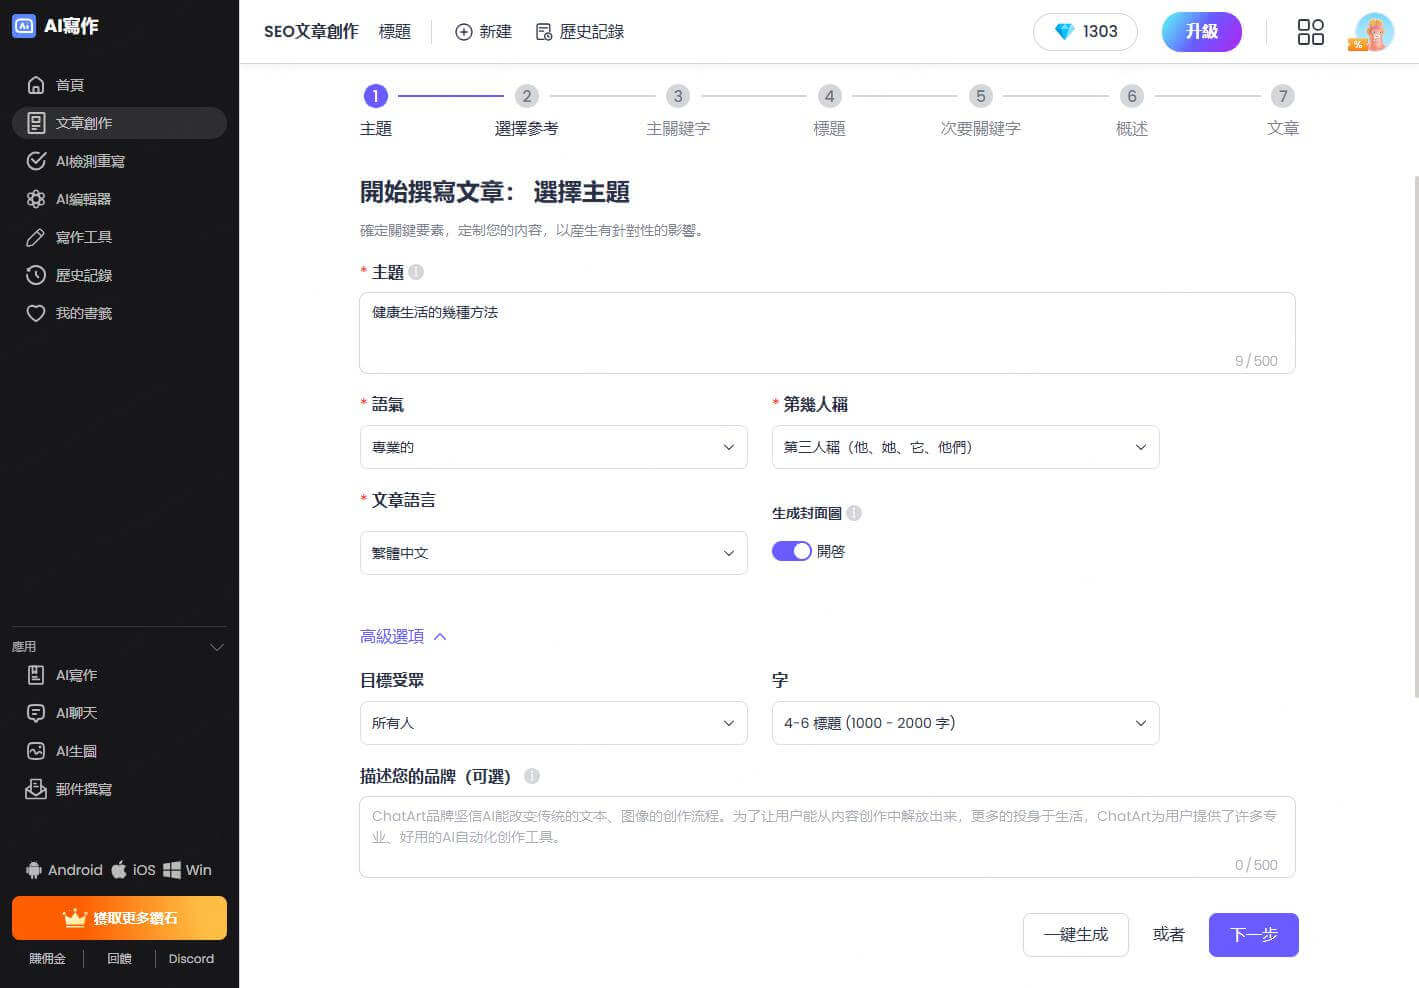Open the 字 word count dropdown

pyautogui.click(x=965, y=723)
